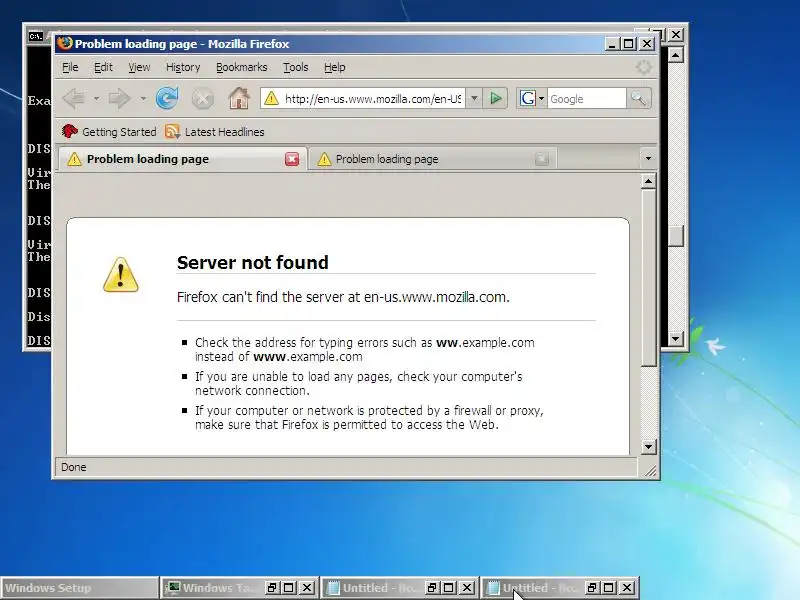Maximize the Firefox window
800x600 pixels.
point(629,44)
